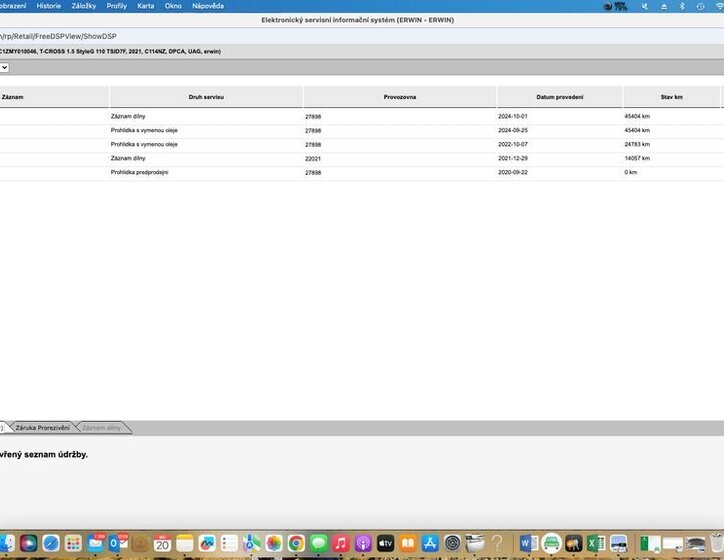Screen dimensions: 724x560
Task: Open the Historie menu
Action: tap(48, 6)
